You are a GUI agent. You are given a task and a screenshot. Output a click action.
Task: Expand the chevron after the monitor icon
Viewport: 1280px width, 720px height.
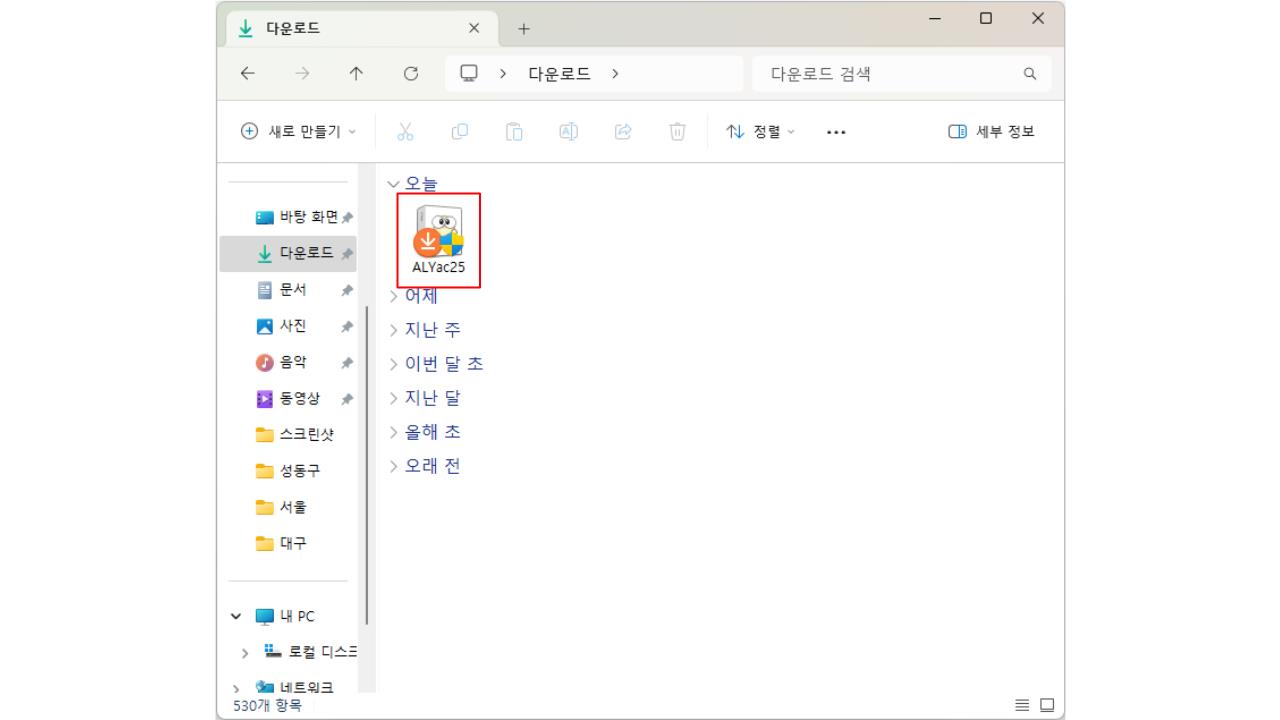(x=503, y=73)
